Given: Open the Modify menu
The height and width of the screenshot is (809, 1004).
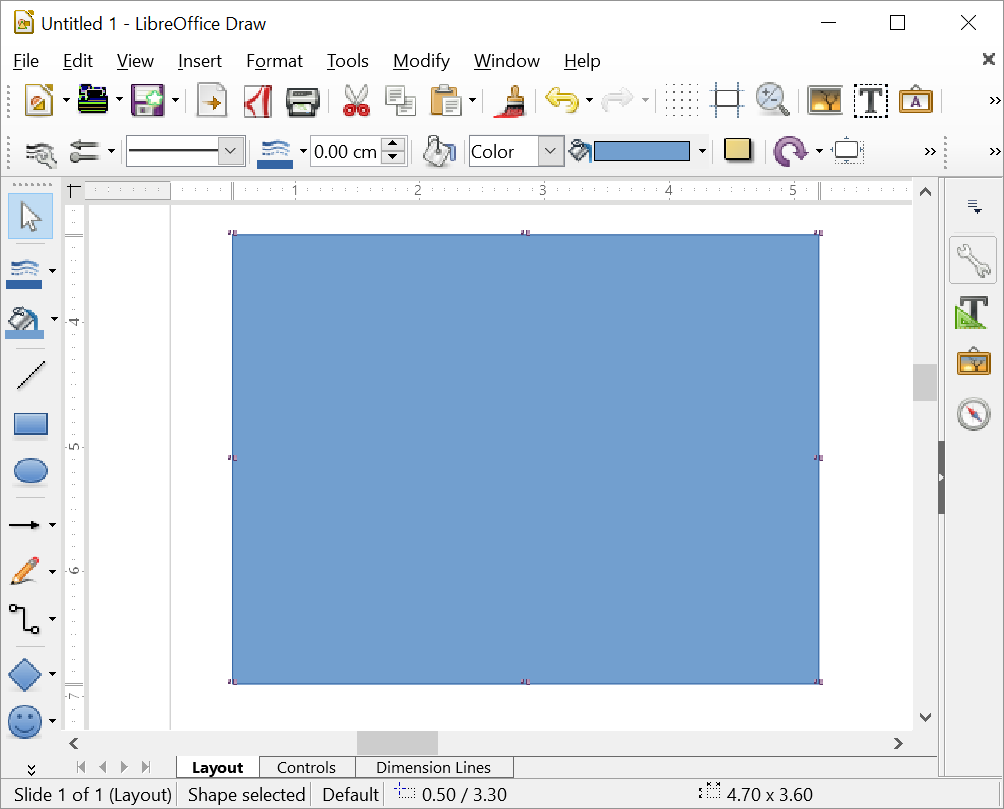Looking at the screenshot, I should click(421, 61).
